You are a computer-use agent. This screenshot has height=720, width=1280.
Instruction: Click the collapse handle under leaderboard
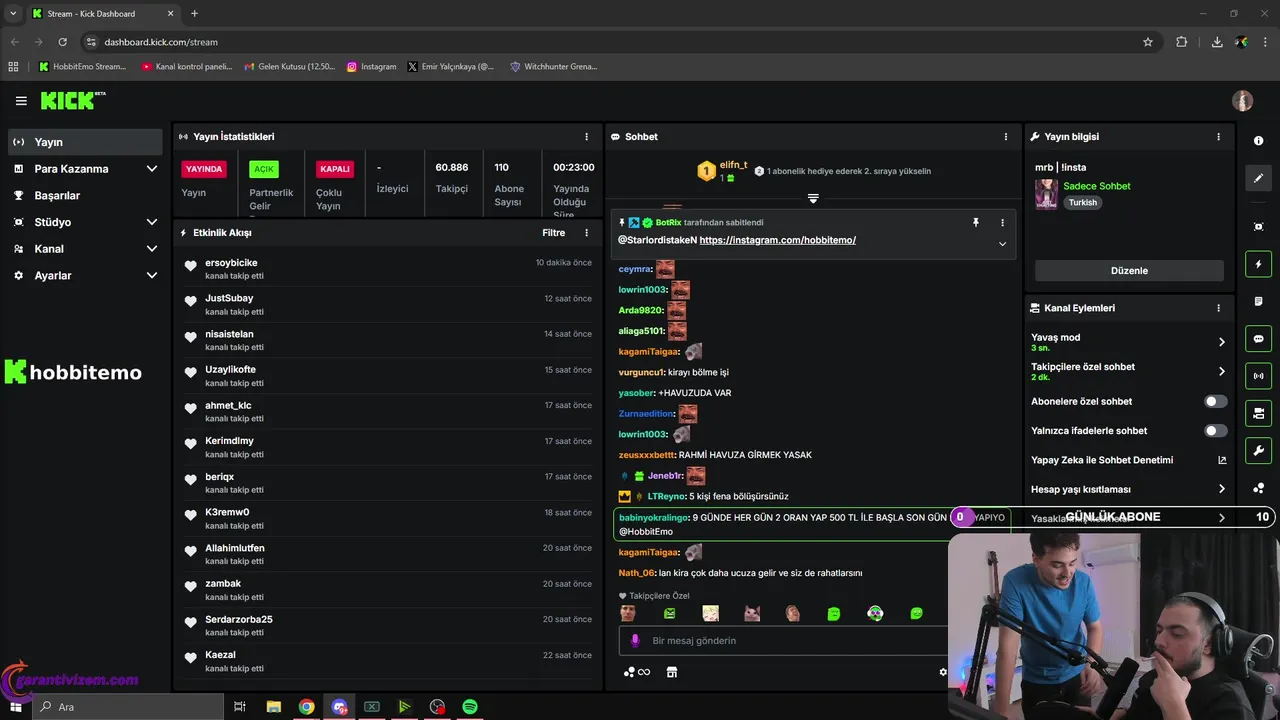[x=813, y=199]
